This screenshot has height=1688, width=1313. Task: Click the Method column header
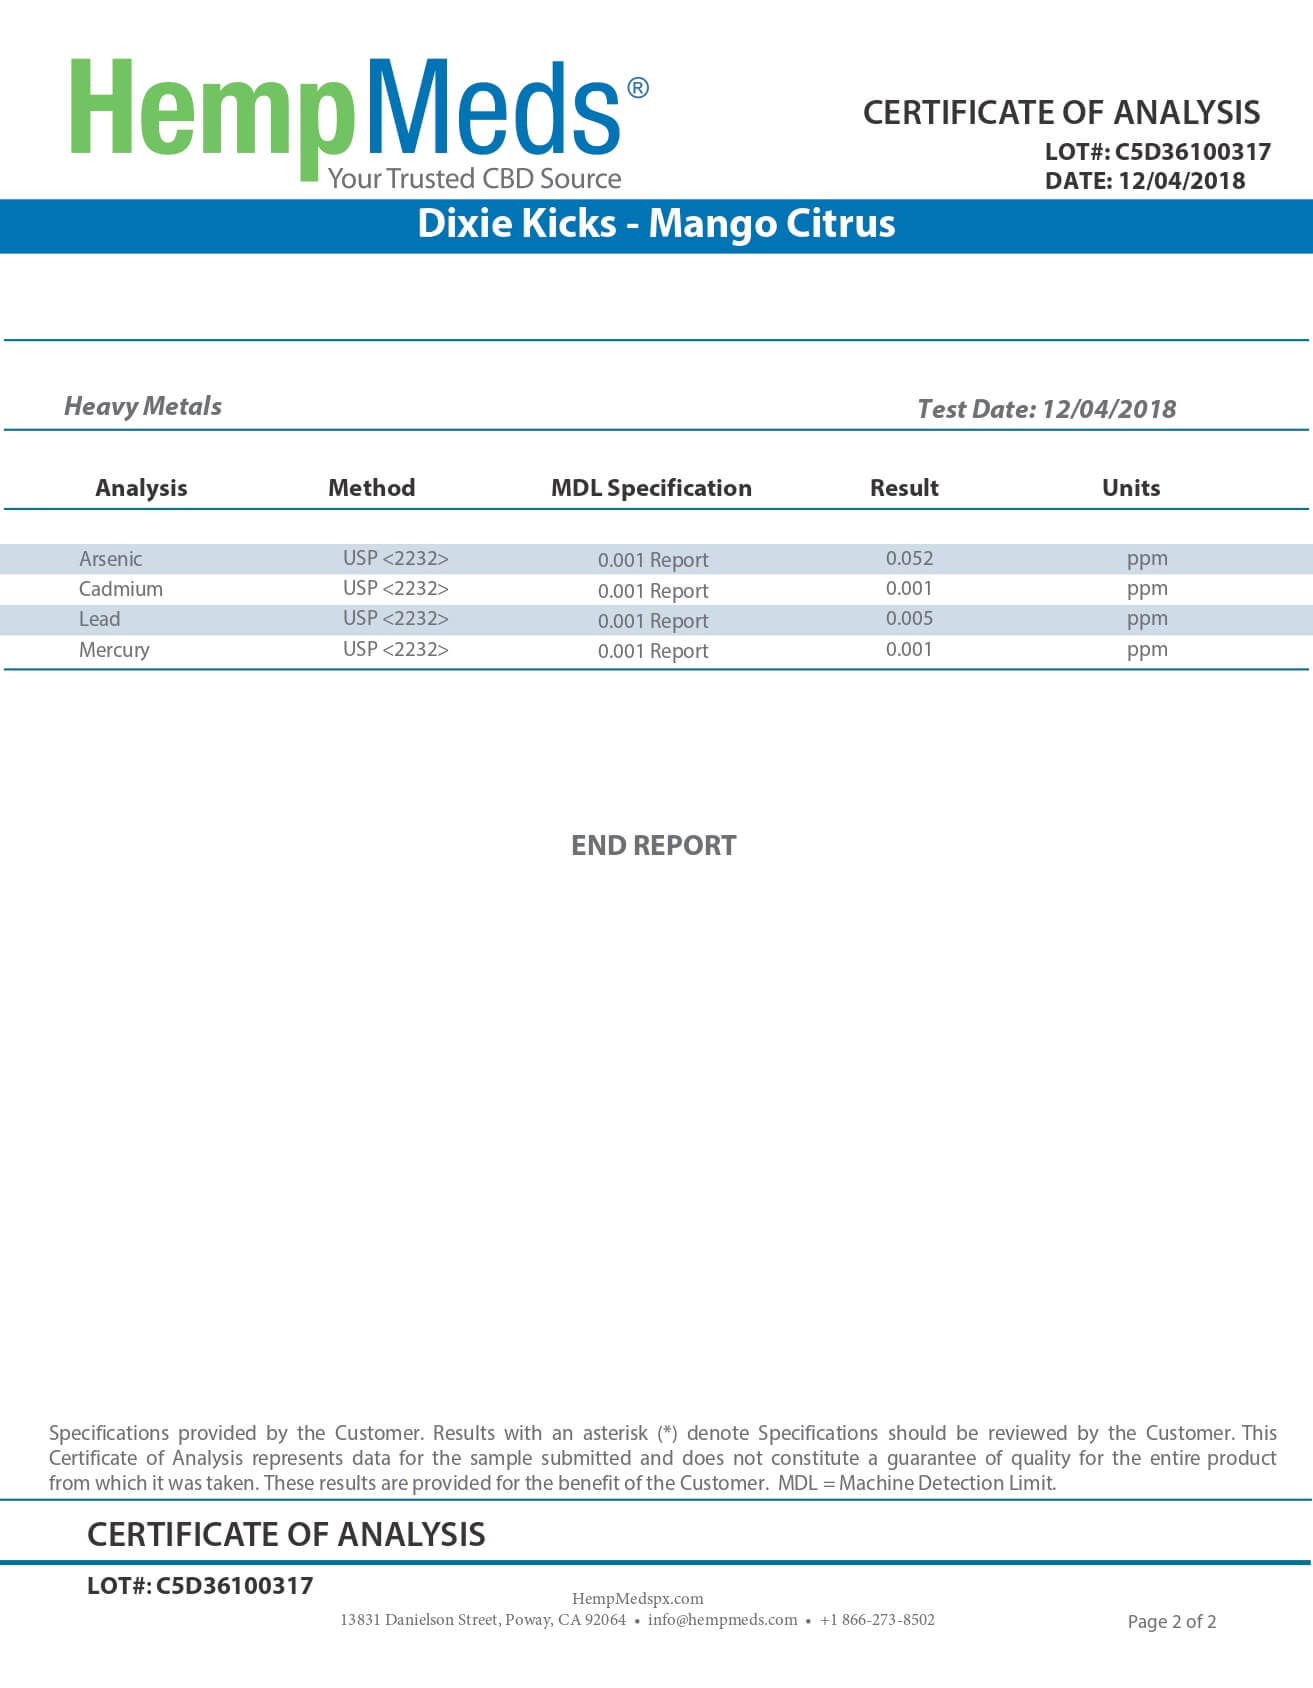[371, 488]
